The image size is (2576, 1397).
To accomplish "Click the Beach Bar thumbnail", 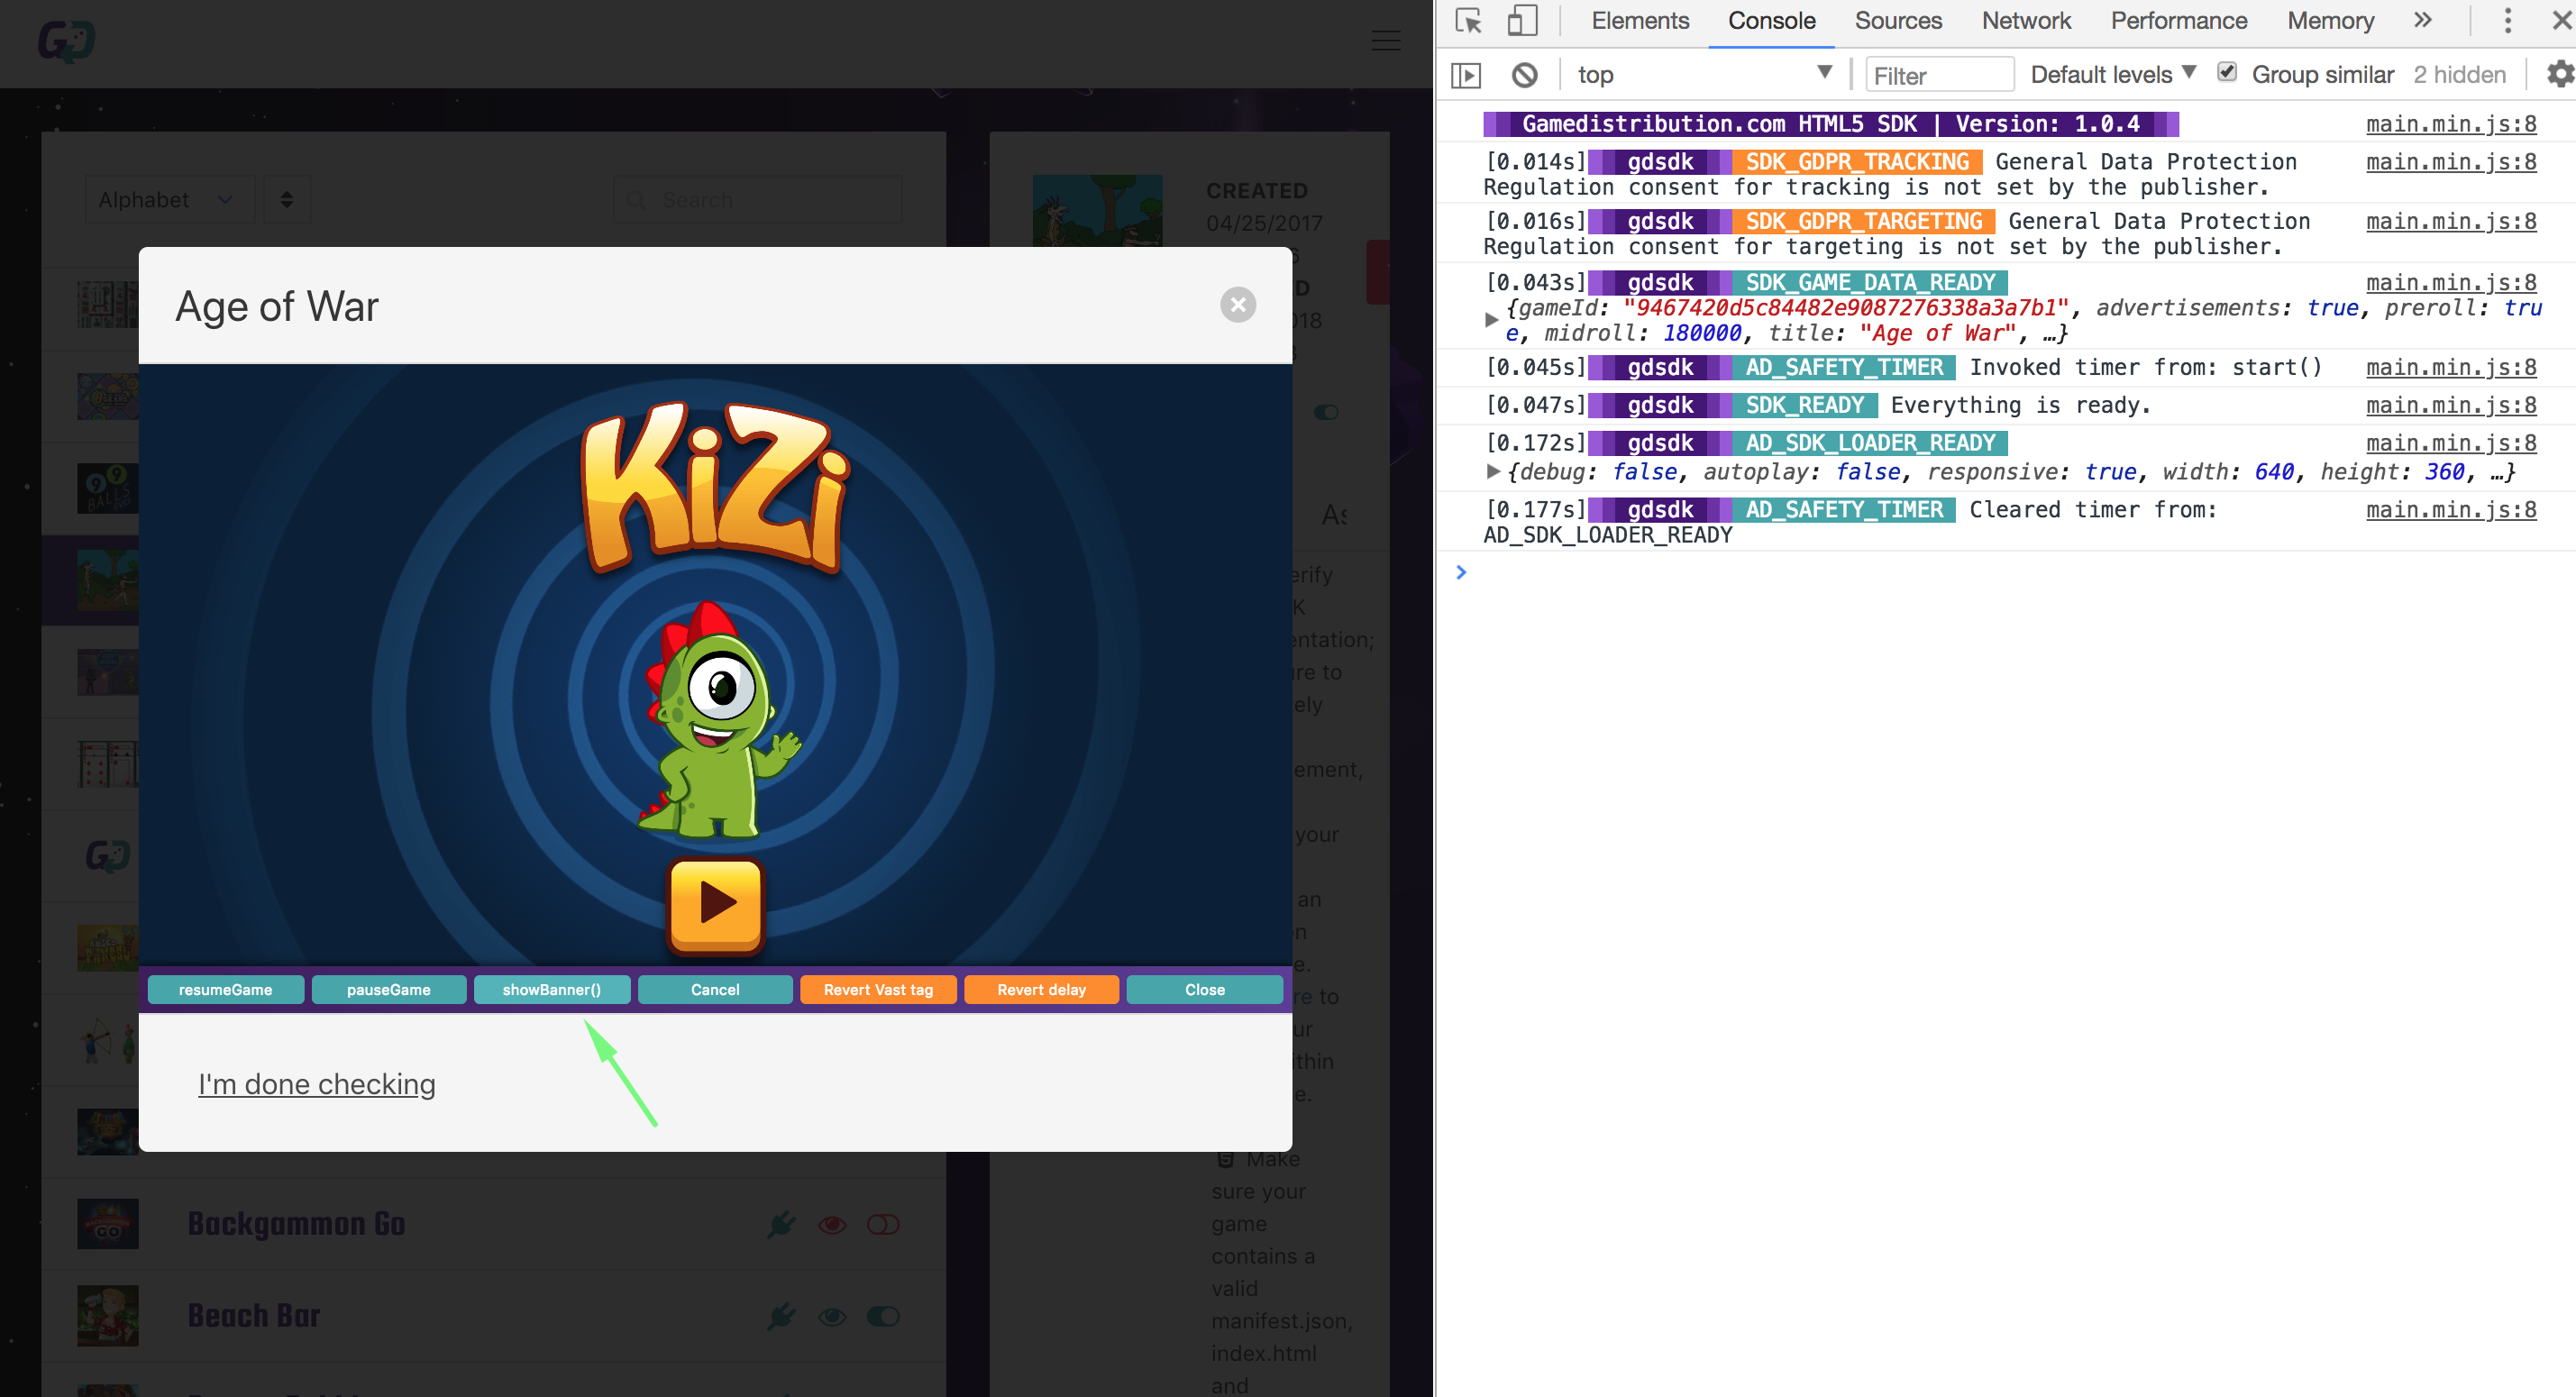I will click(108, 1316).
